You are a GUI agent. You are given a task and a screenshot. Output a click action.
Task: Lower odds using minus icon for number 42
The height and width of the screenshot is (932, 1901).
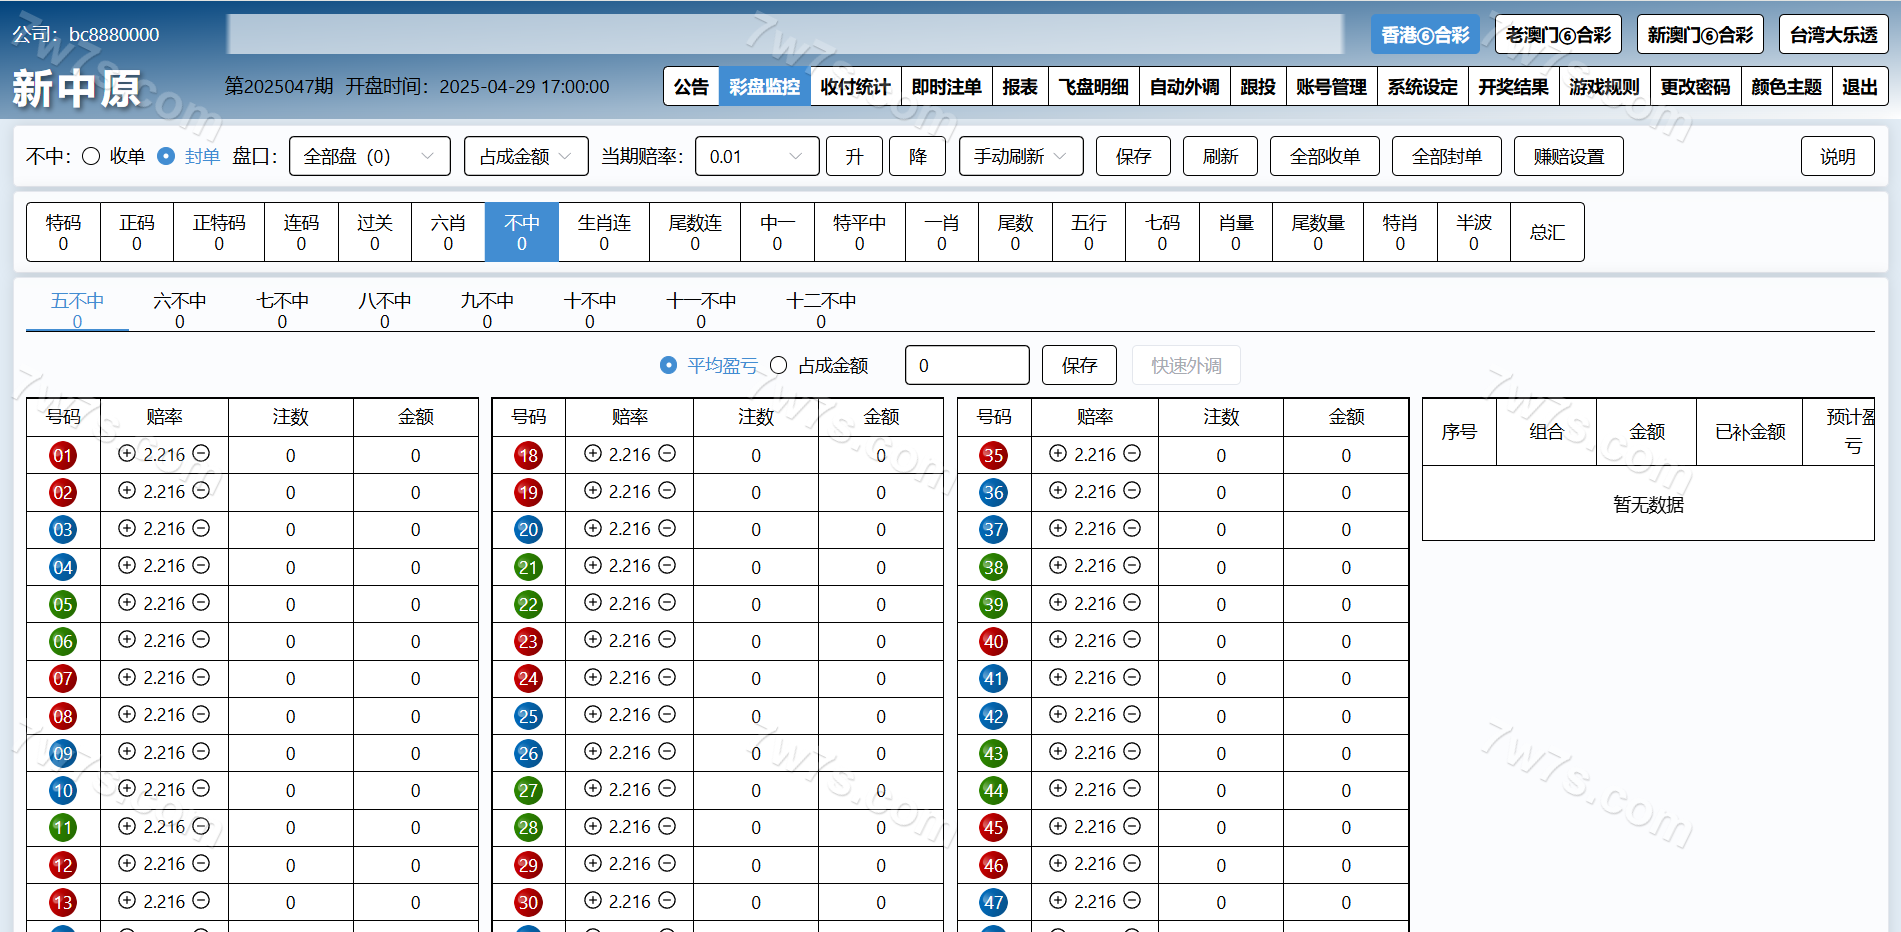(1132, 715)
